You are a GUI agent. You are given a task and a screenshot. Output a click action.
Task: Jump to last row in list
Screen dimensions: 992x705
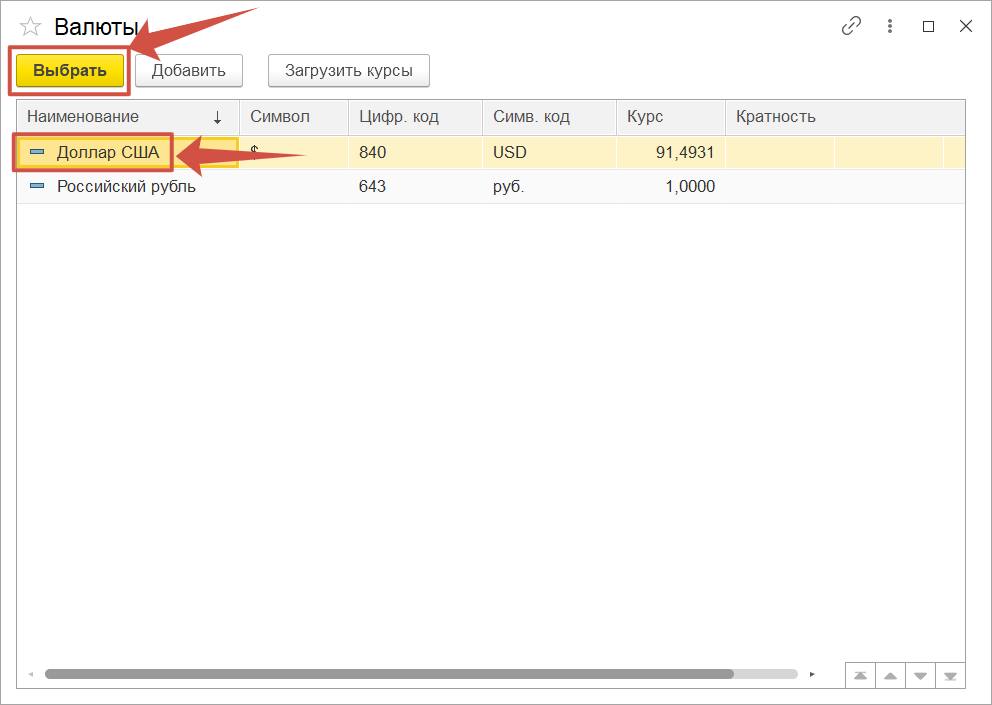949,675
